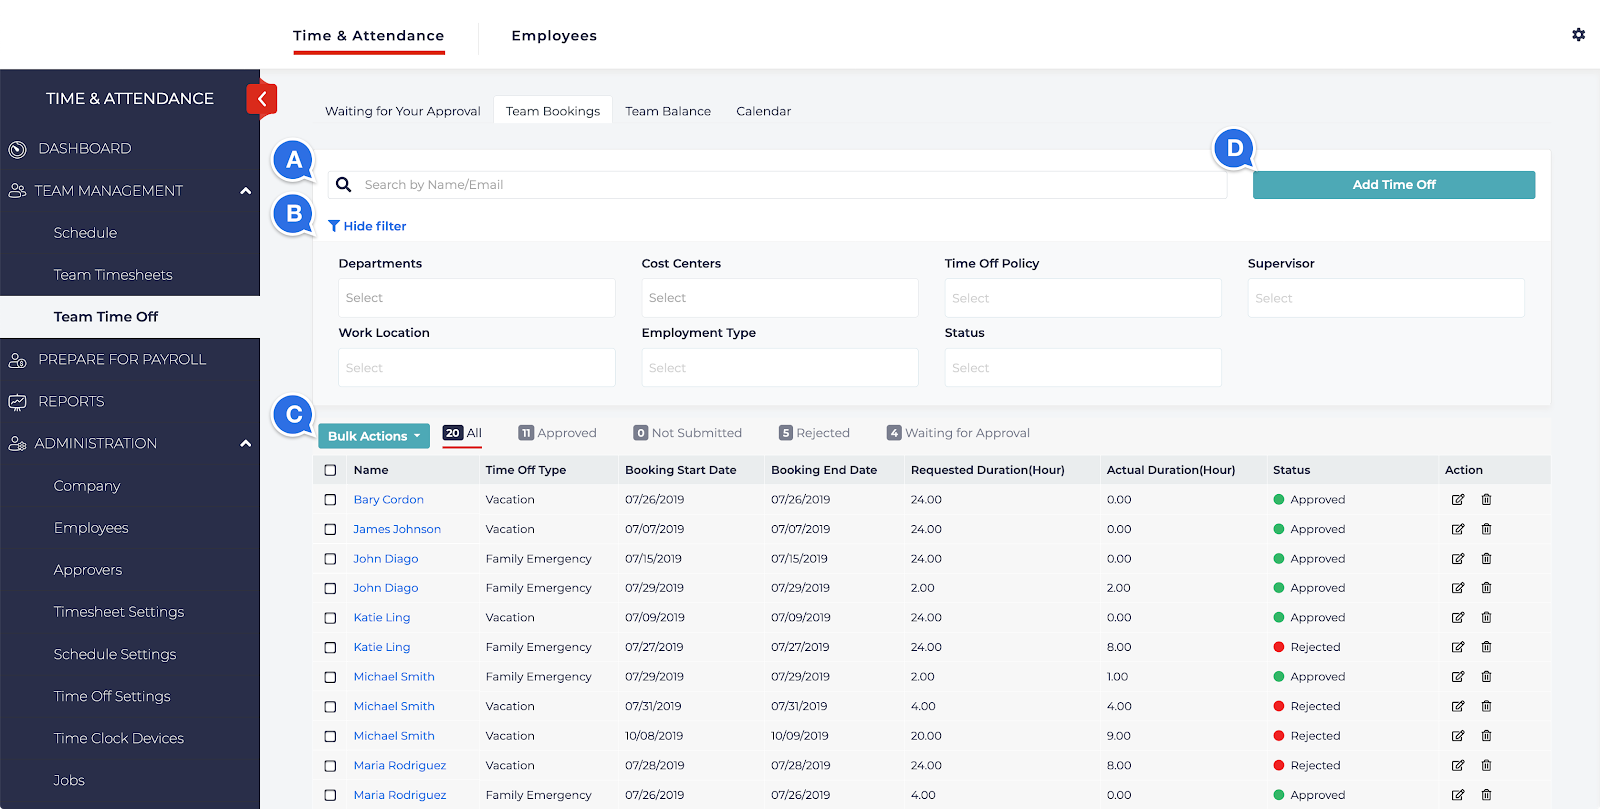The width and height of the screenshot is (1600, 809).
Task: Collapse sidebar with the red arrow button
Action: coord(261,99)
